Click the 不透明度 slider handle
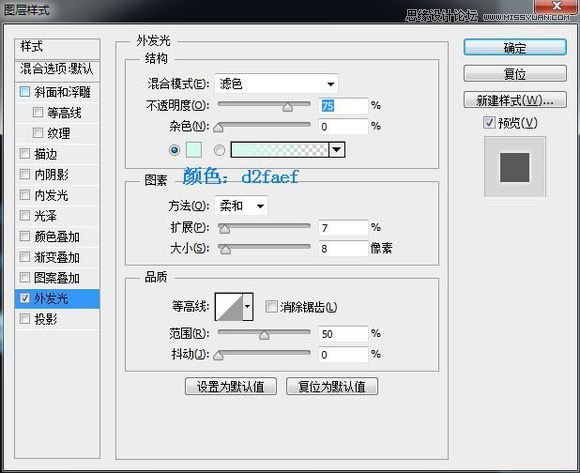This screenshot has width=580, height=473. coord(287,107)
